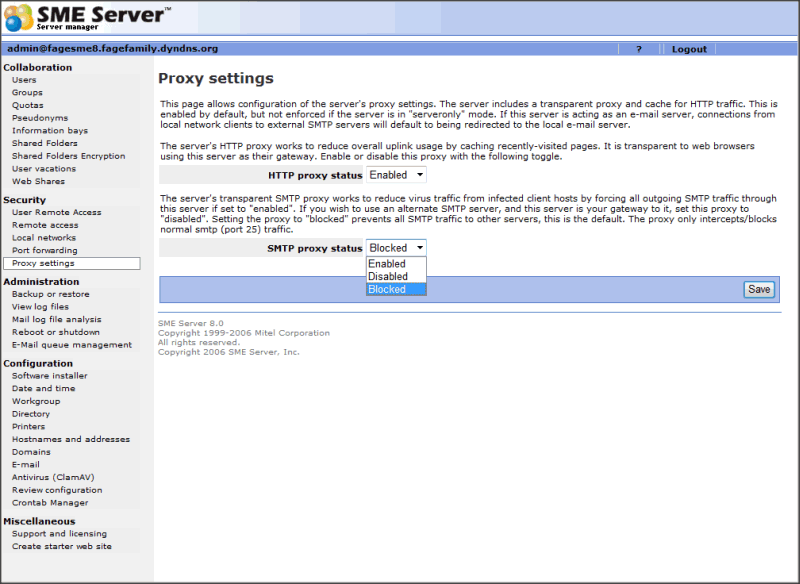Open Support and licensing
The height and width of the screenshot is (584, 800).
[x=59, y=534]
